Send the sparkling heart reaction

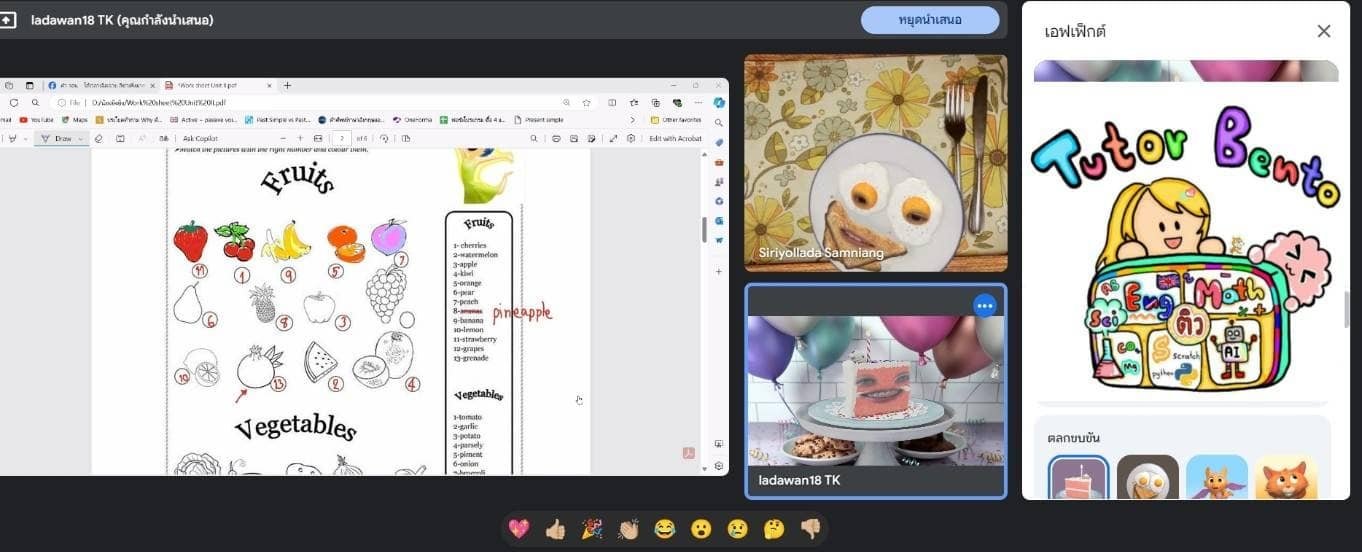point(519,529)
